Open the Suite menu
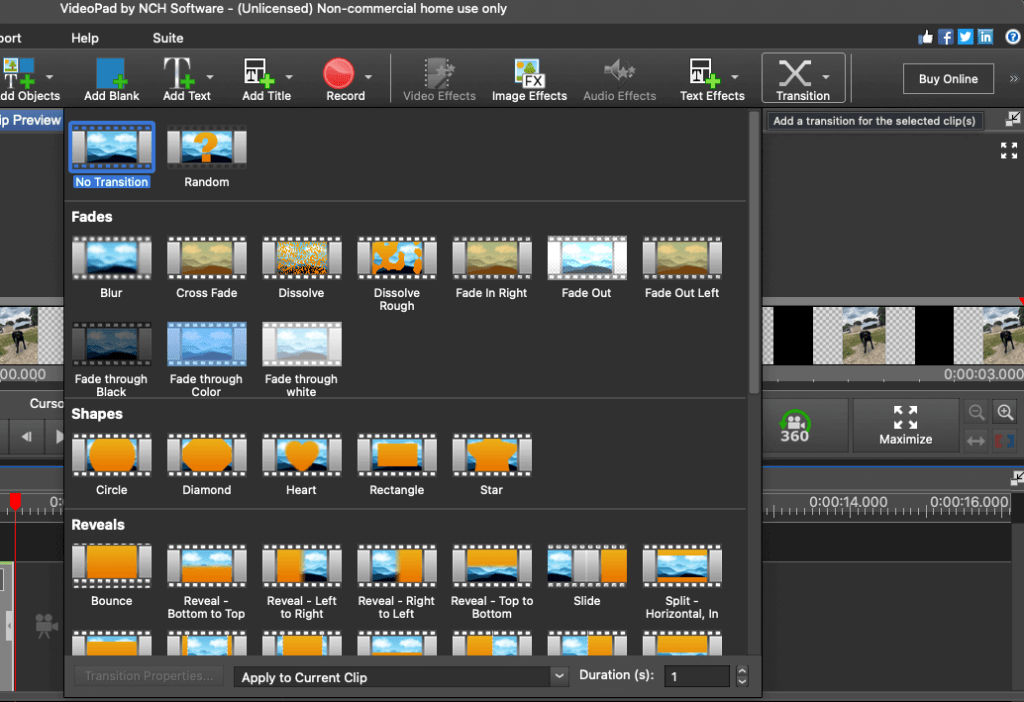 167,38
